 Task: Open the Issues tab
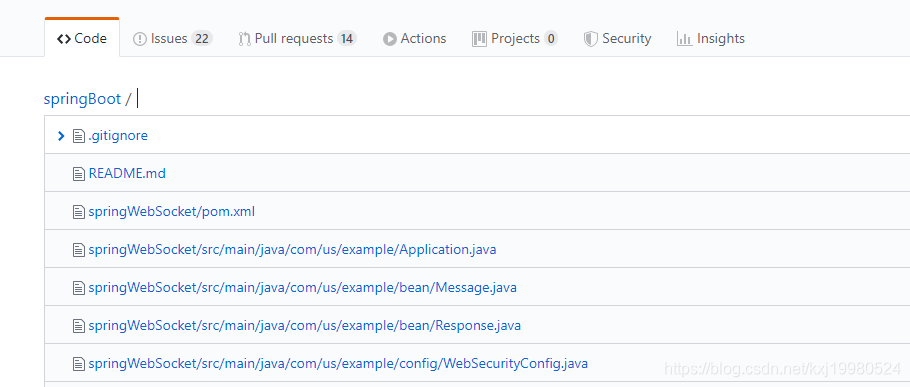(173, 39)
